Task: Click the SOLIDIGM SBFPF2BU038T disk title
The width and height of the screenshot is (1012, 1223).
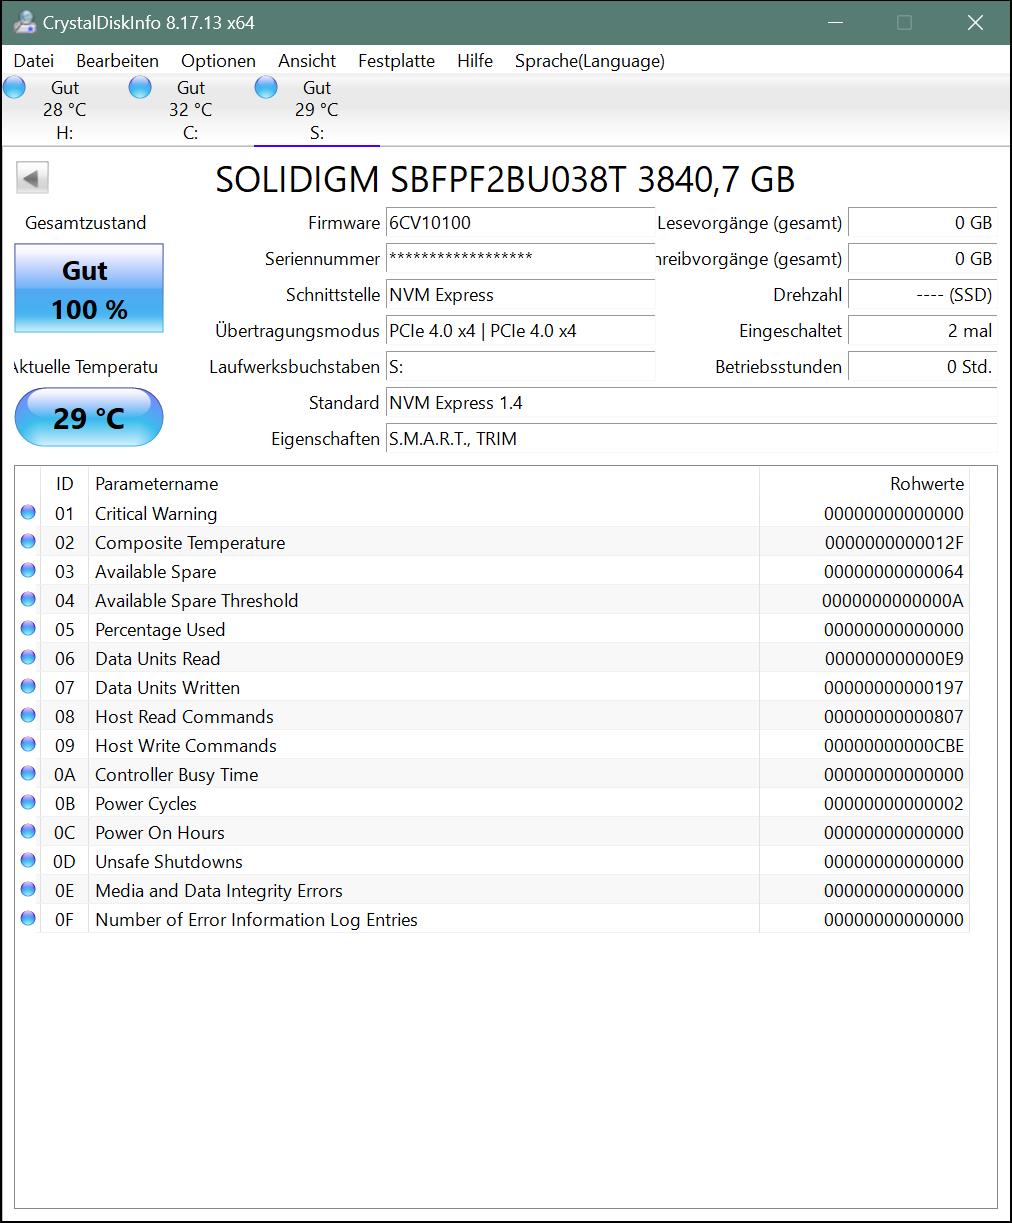Action: pos(505,180)
